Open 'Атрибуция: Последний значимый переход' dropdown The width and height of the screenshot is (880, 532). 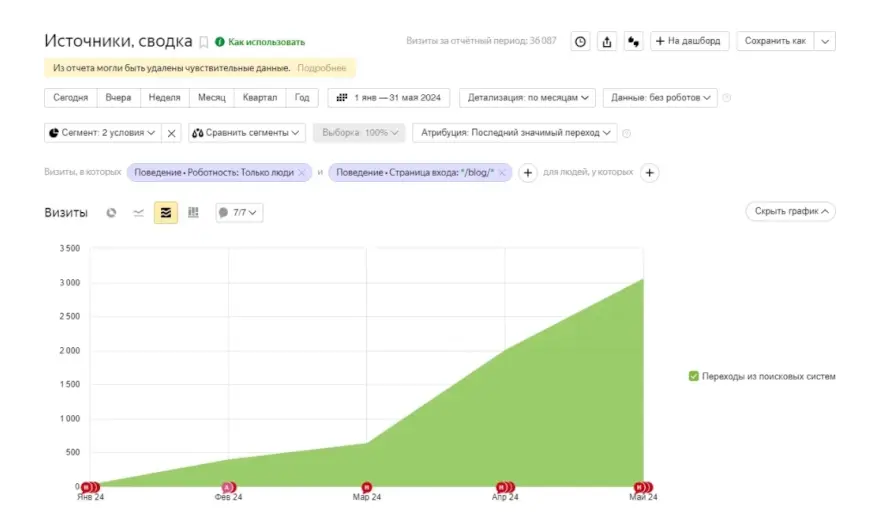point(515,132)
